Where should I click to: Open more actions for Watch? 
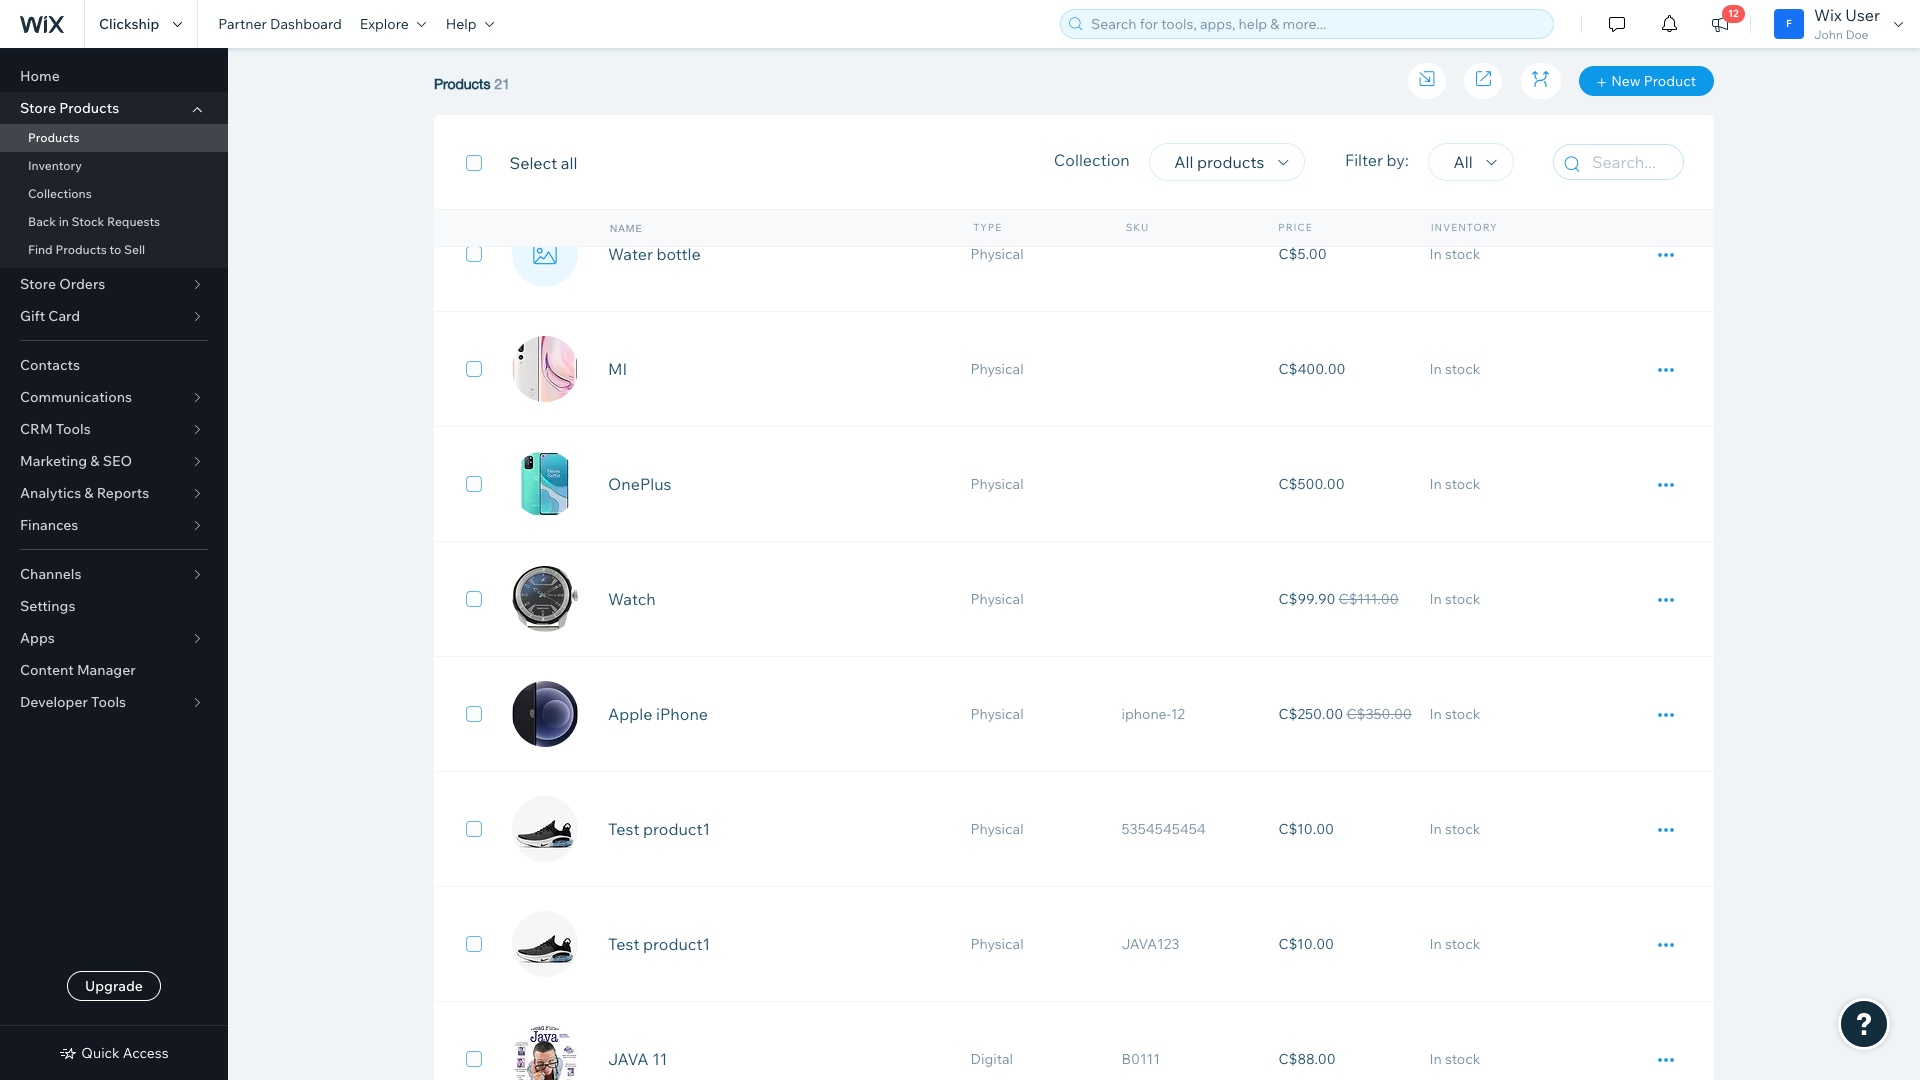coord(1666,600)
